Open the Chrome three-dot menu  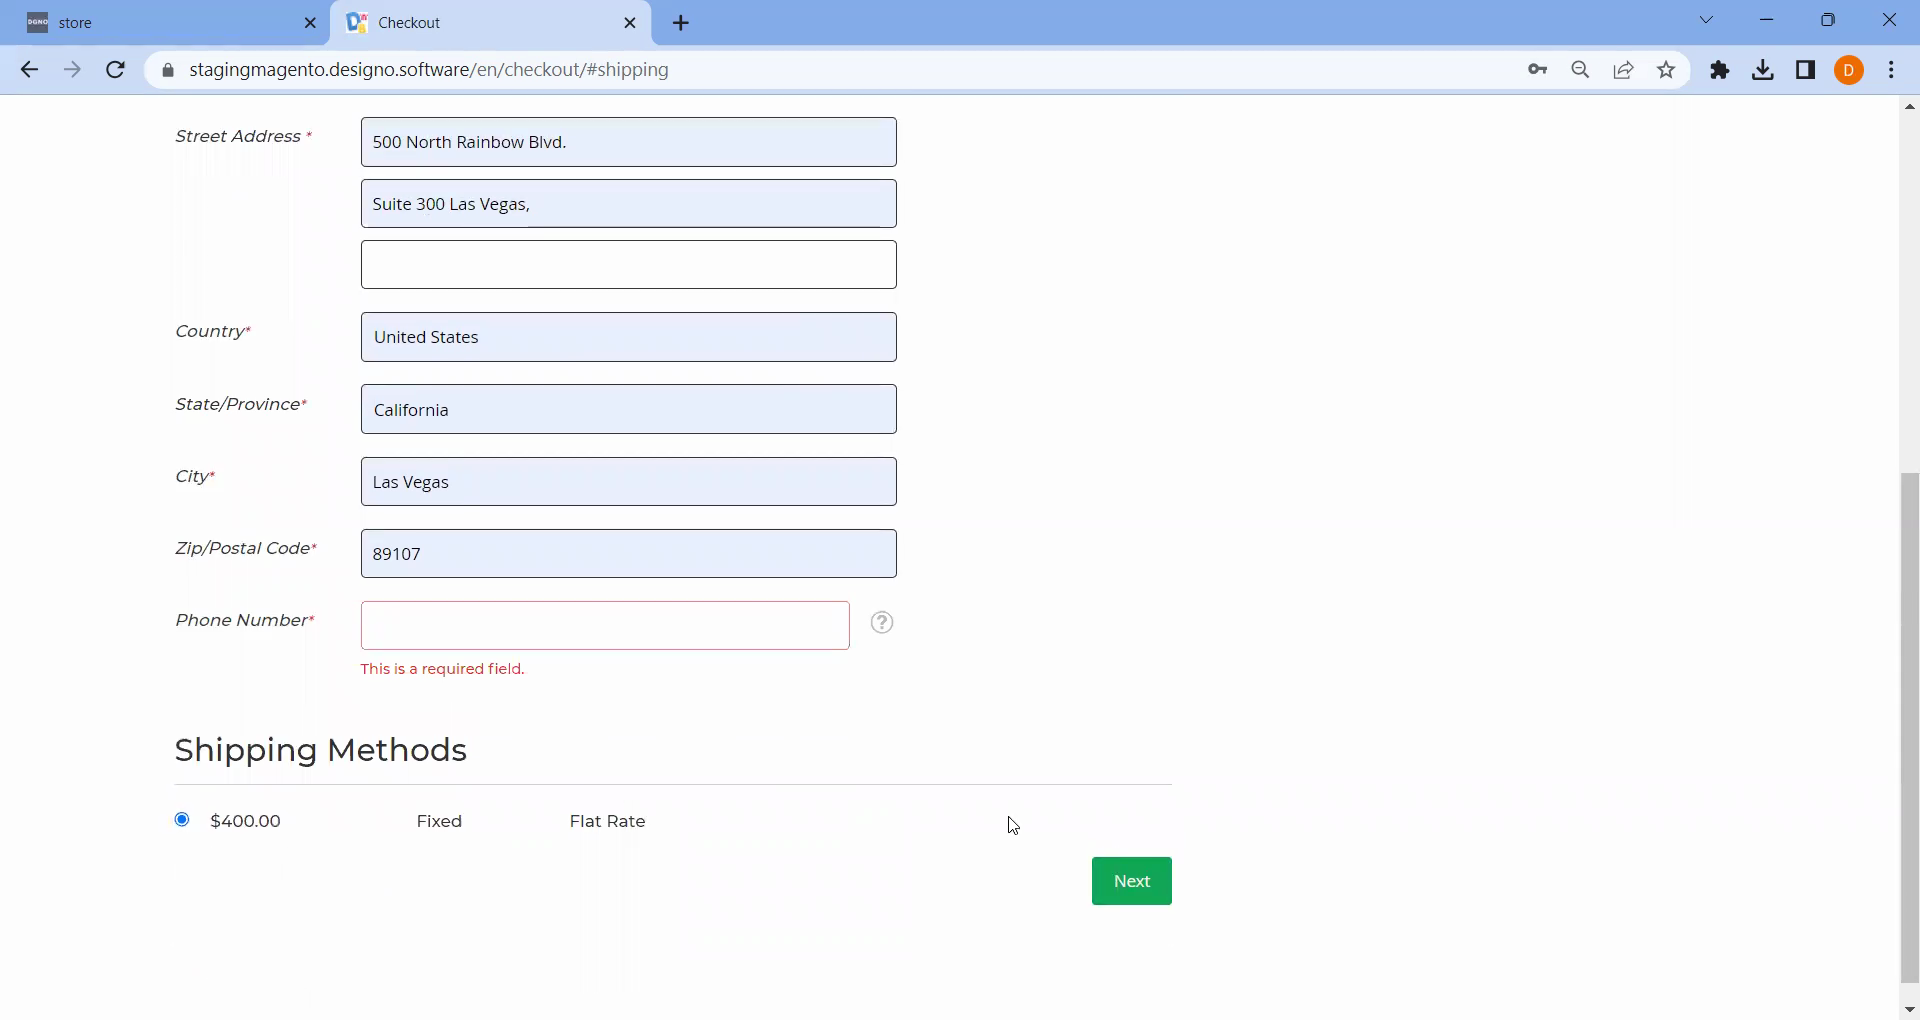click(1891, 70)
